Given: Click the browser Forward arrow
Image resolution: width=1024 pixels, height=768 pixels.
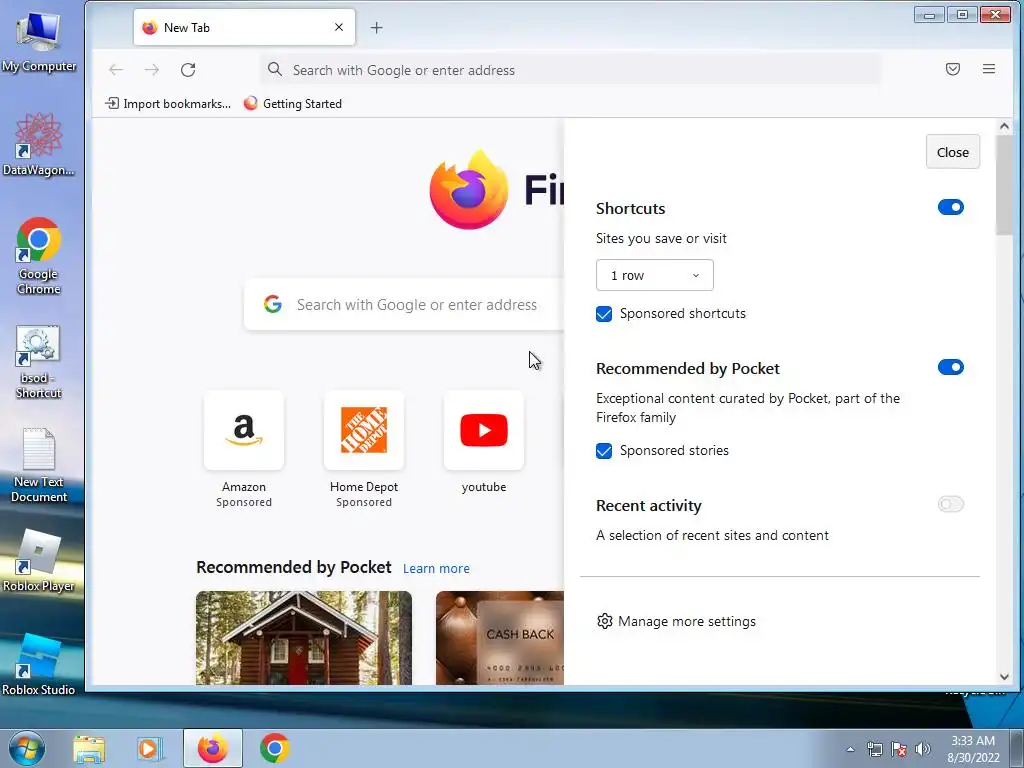Looking at the screenshot, I should [x=152, y=70].
